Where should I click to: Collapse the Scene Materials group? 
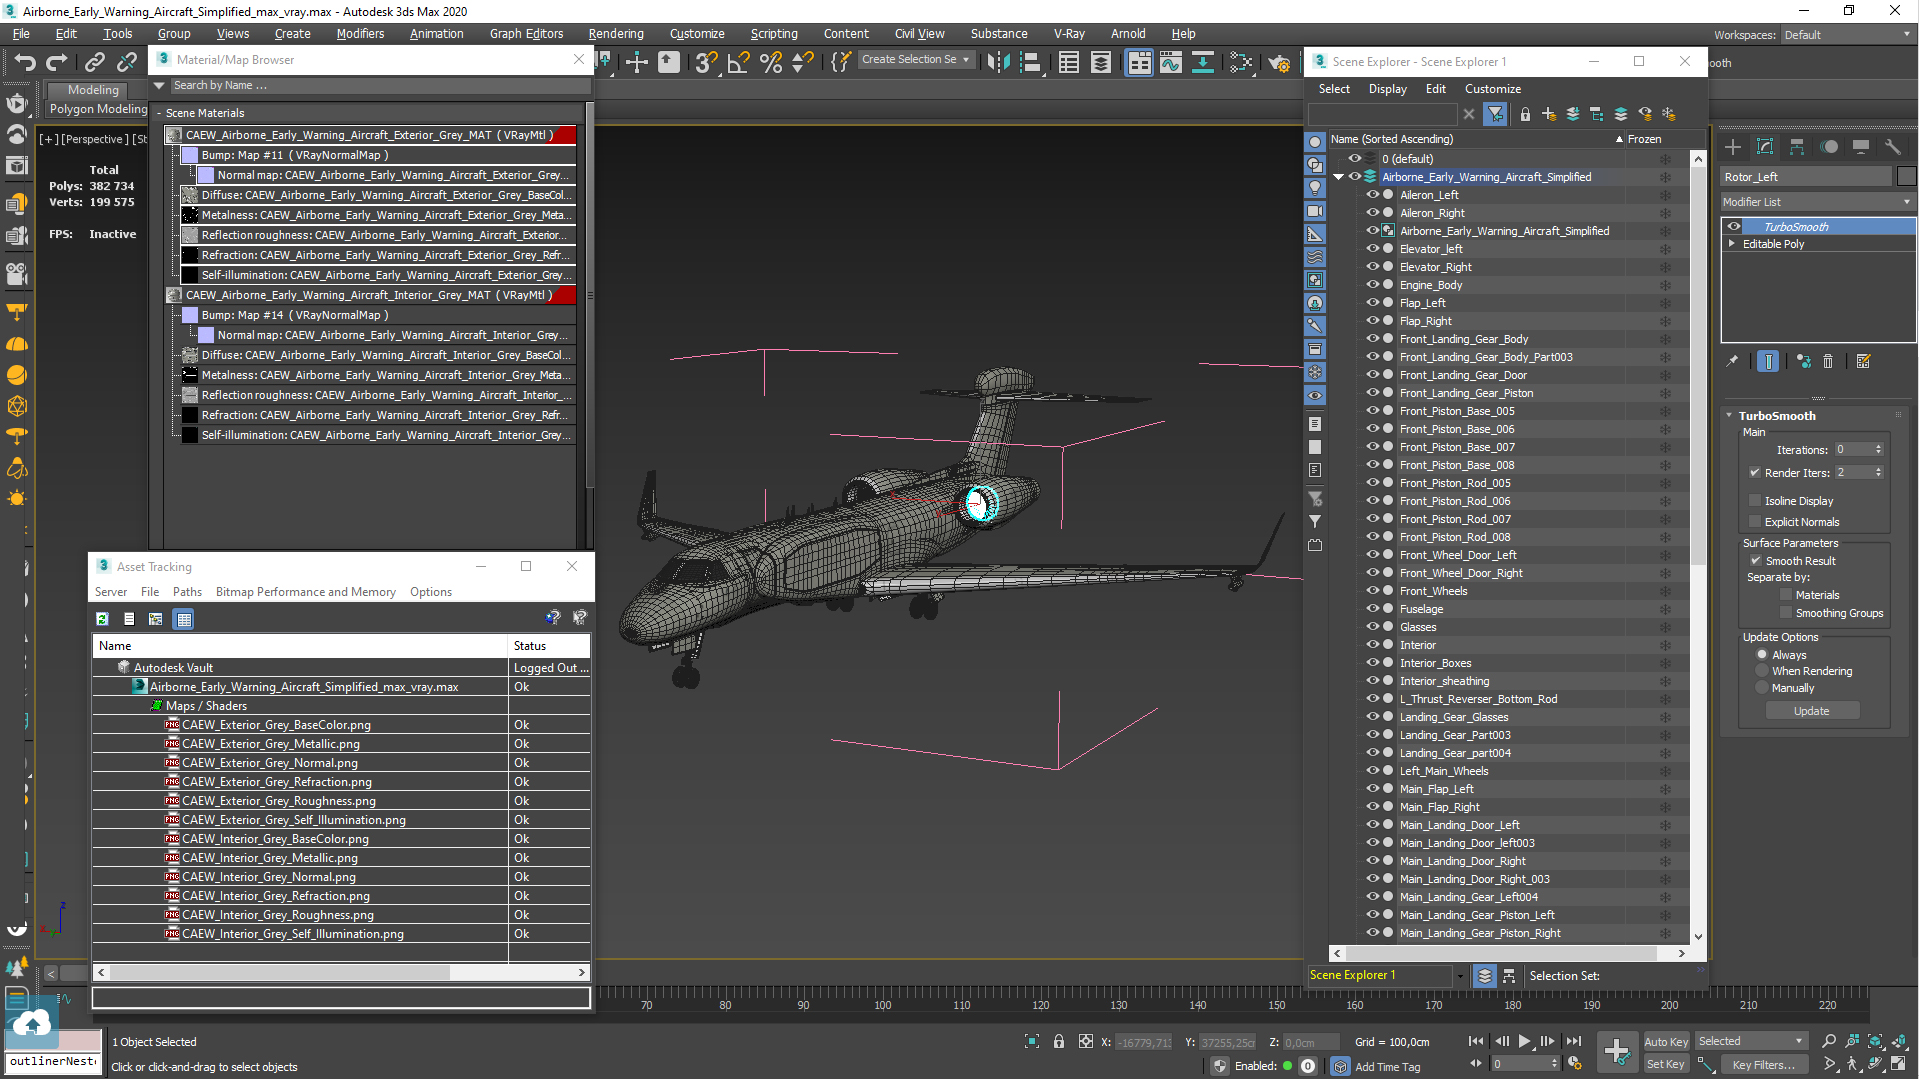coord(159,113)
